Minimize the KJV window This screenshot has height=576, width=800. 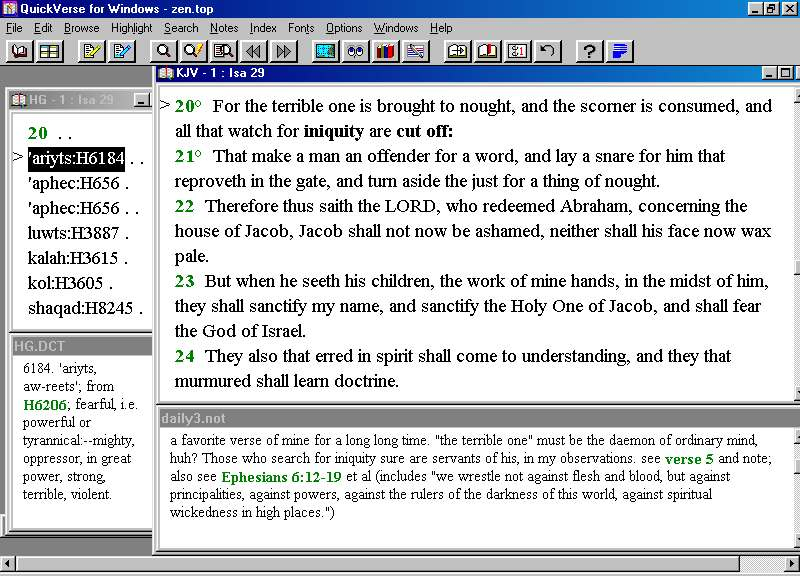(769, 73)
